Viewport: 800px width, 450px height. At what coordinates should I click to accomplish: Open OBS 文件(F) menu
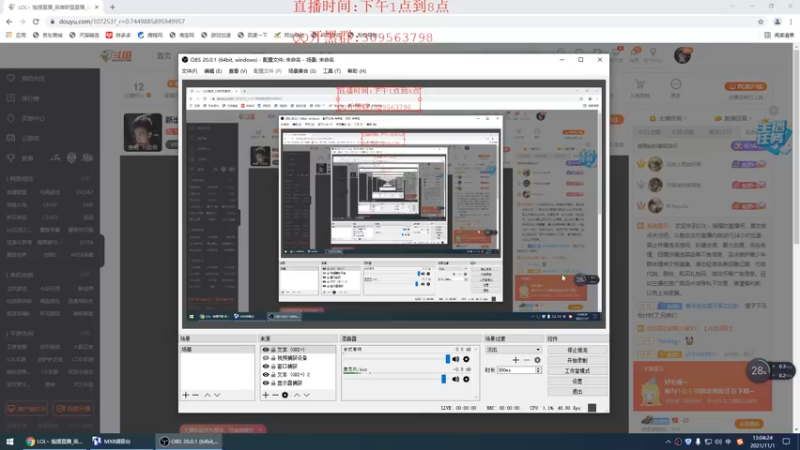pyautogui.click(x=189, y=71)
